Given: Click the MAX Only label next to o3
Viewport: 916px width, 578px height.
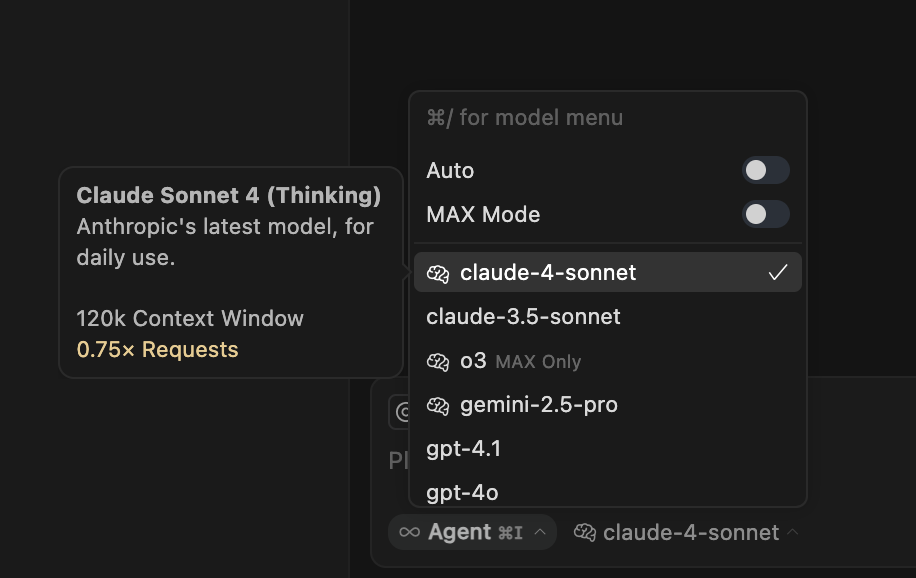Looking at the screenshot, I should click(538, 362).
